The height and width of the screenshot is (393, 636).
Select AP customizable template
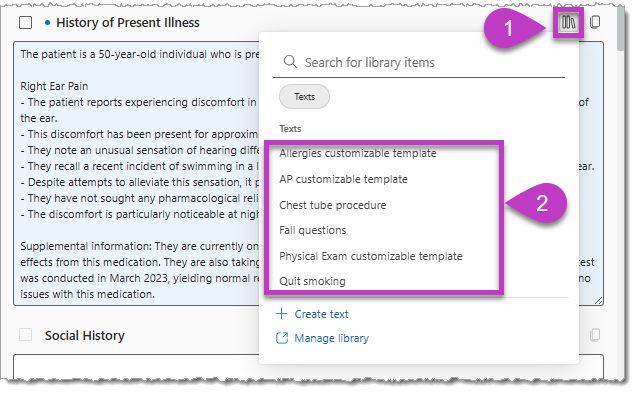[343, 179]
